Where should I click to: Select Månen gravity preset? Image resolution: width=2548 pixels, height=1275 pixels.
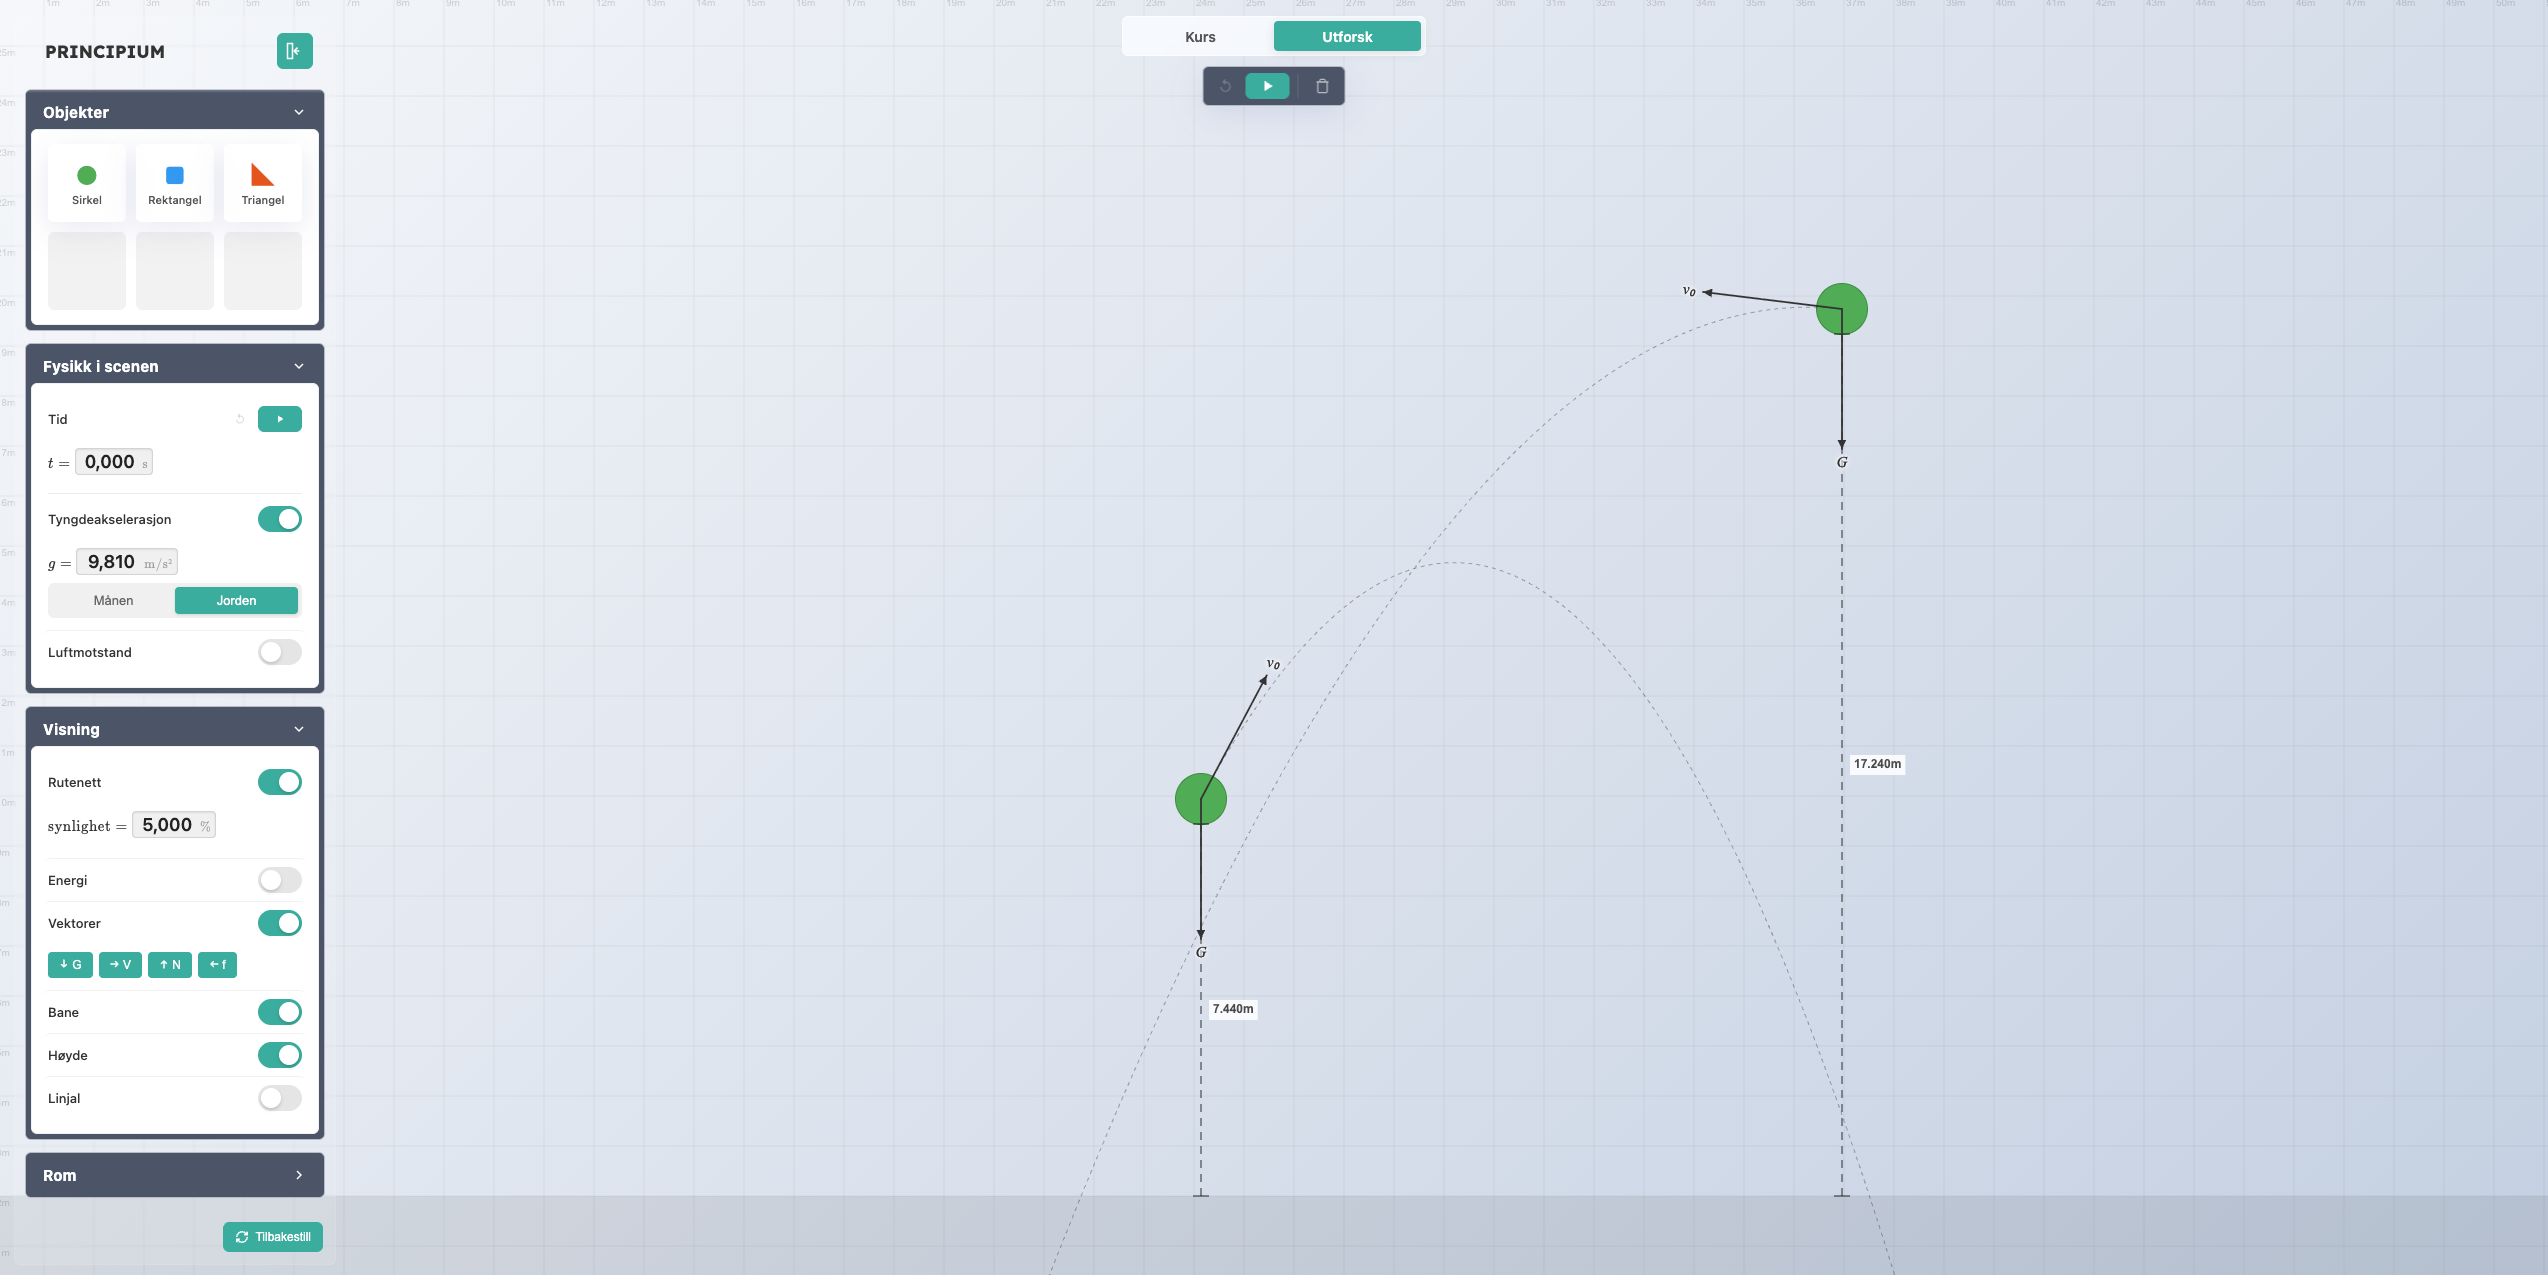(x=113, y=600)
